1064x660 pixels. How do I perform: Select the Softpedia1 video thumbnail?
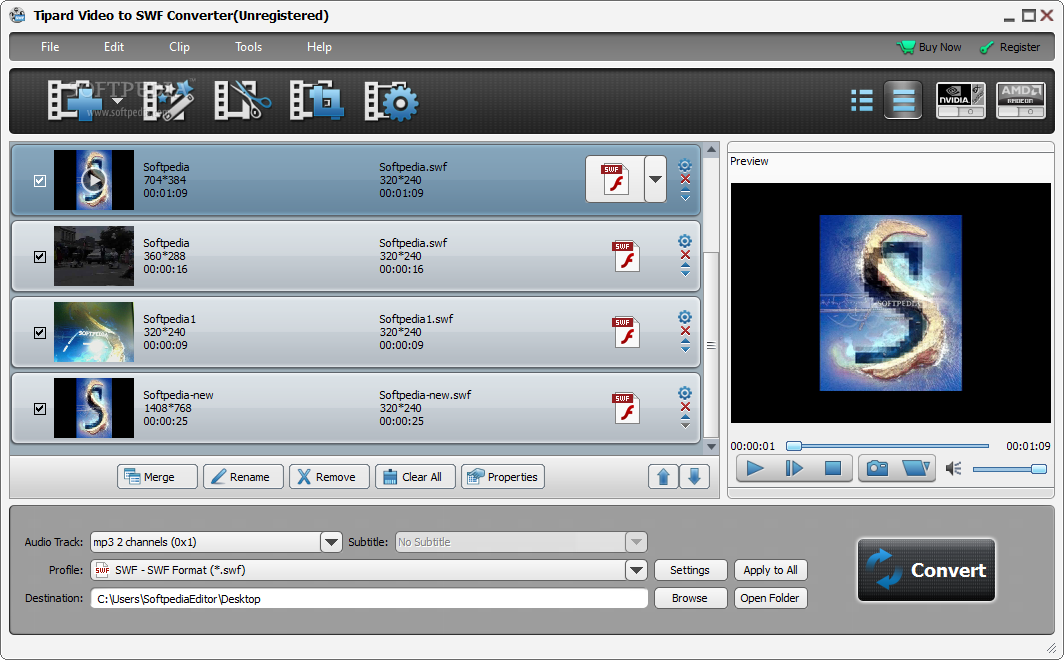point(94,332)
